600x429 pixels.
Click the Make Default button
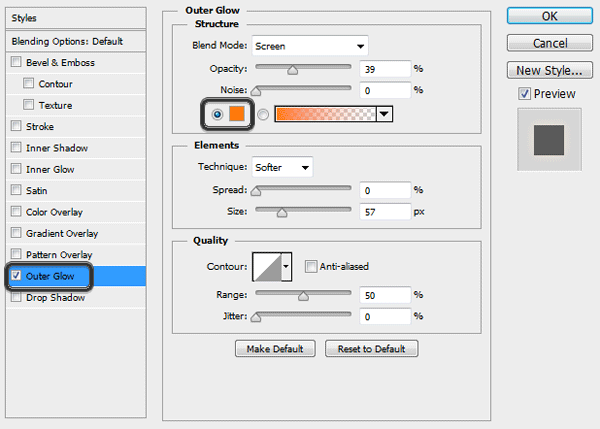coord(275,349)
